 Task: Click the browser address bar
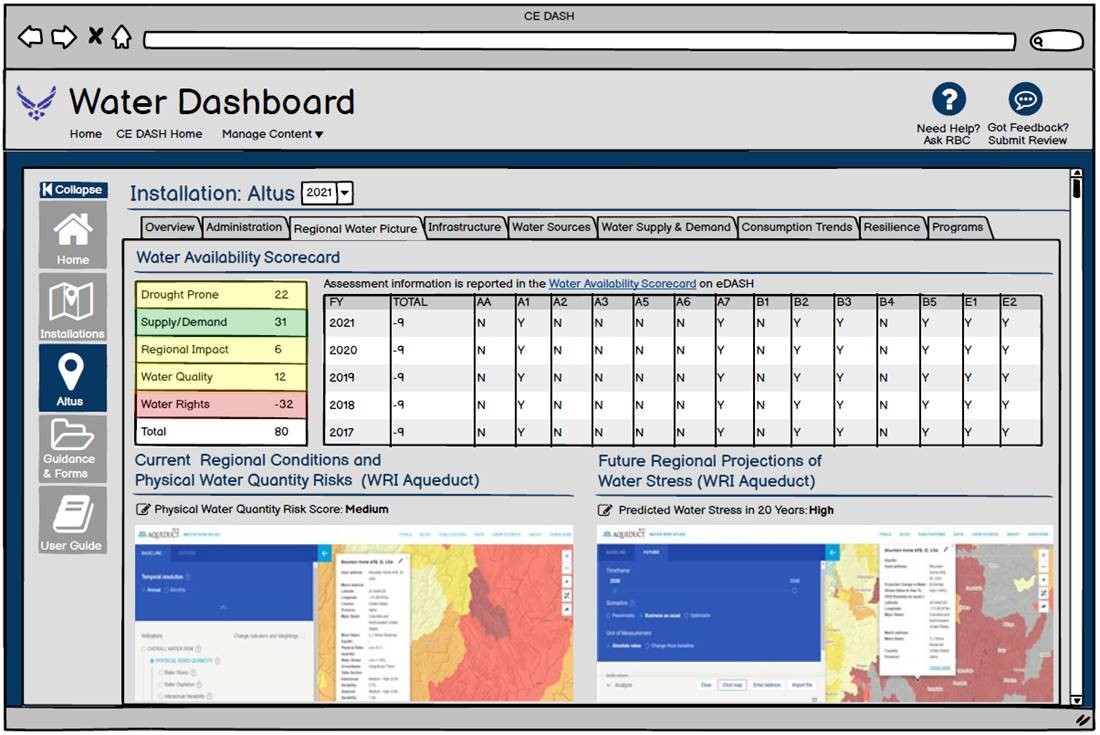tap(580, 41)
